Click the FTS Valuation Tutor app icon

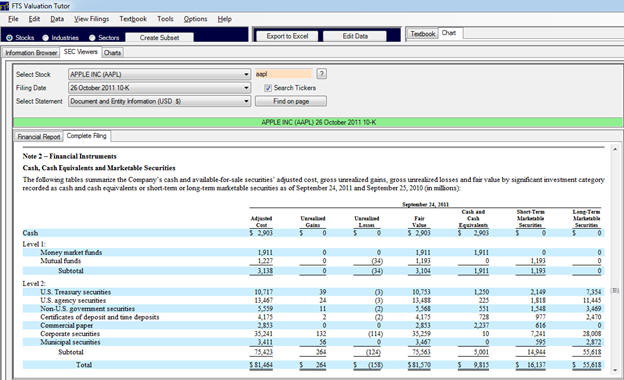[x=4, y=6]
